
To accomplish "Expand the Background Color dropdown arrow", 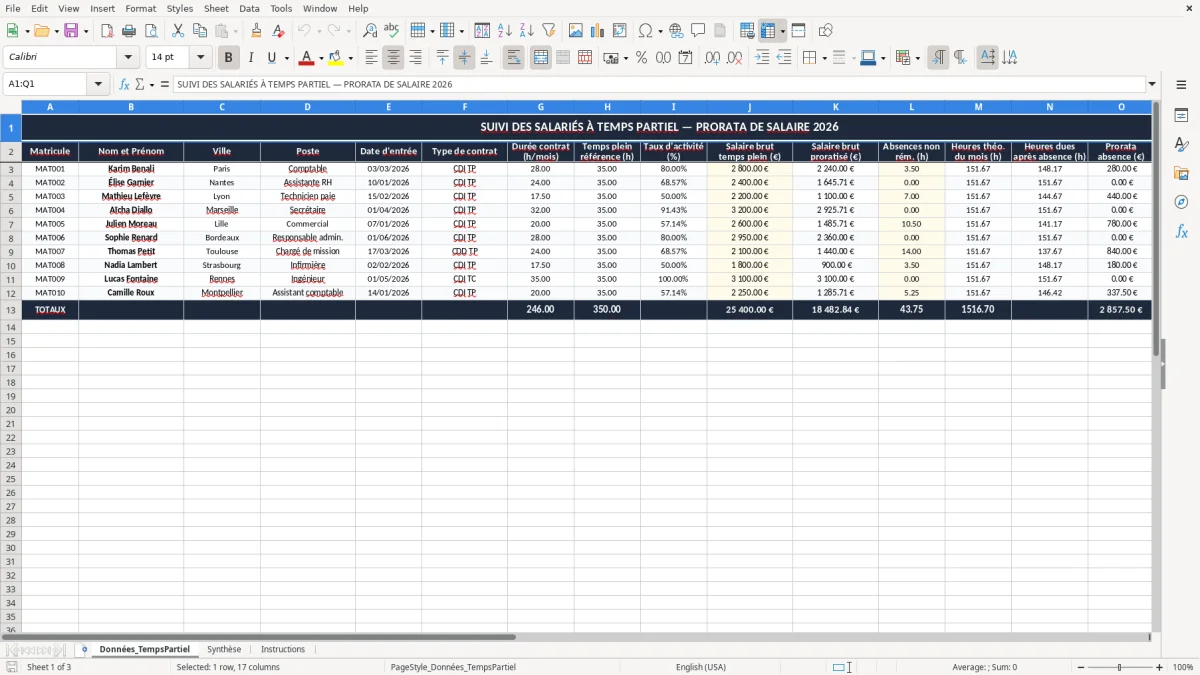I will [x=350, y=58].
